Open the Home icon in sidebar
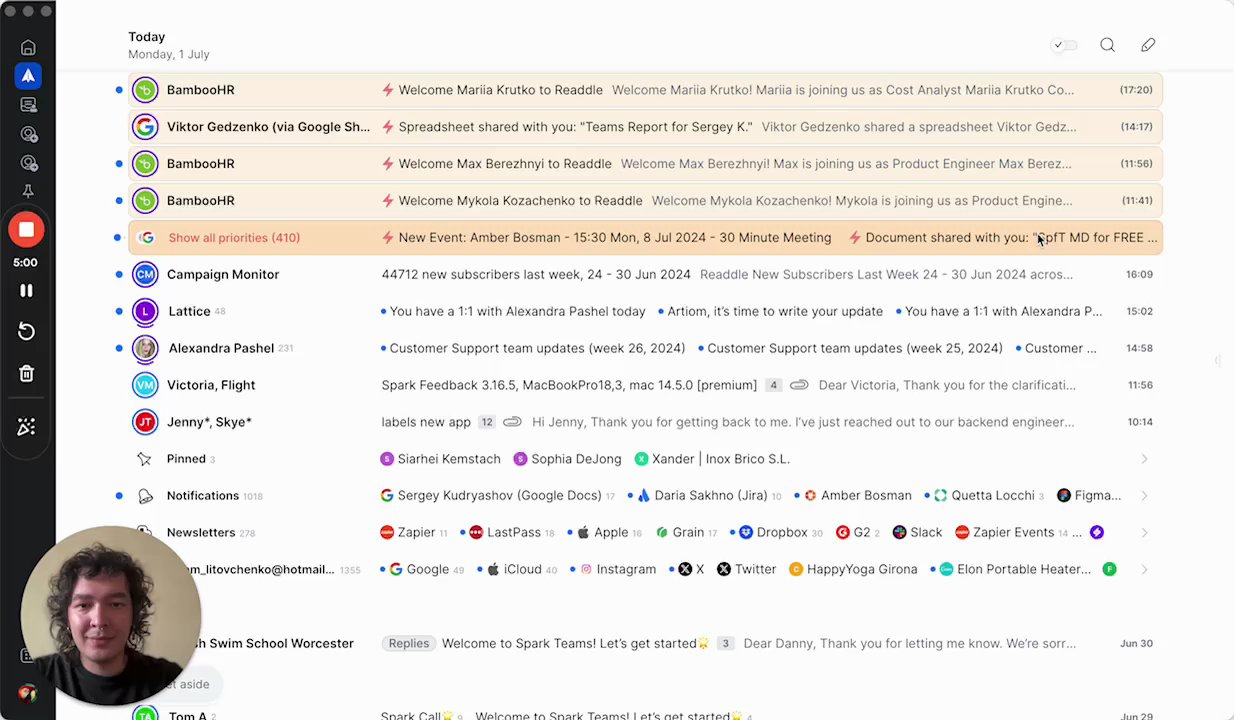This screenshot has height=720, width=1234. pos(28,47)
